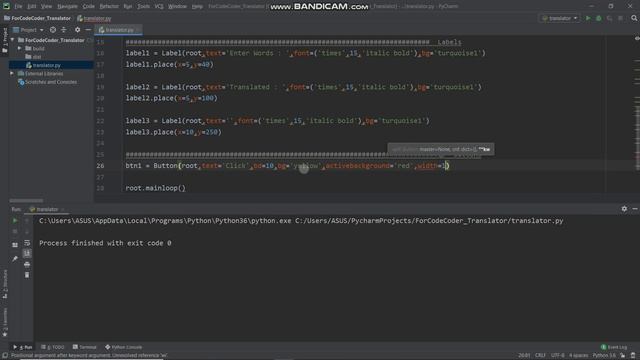Click the scroll down icon in Run panel
Screen dimensions: 640x360
coord(27,231)
